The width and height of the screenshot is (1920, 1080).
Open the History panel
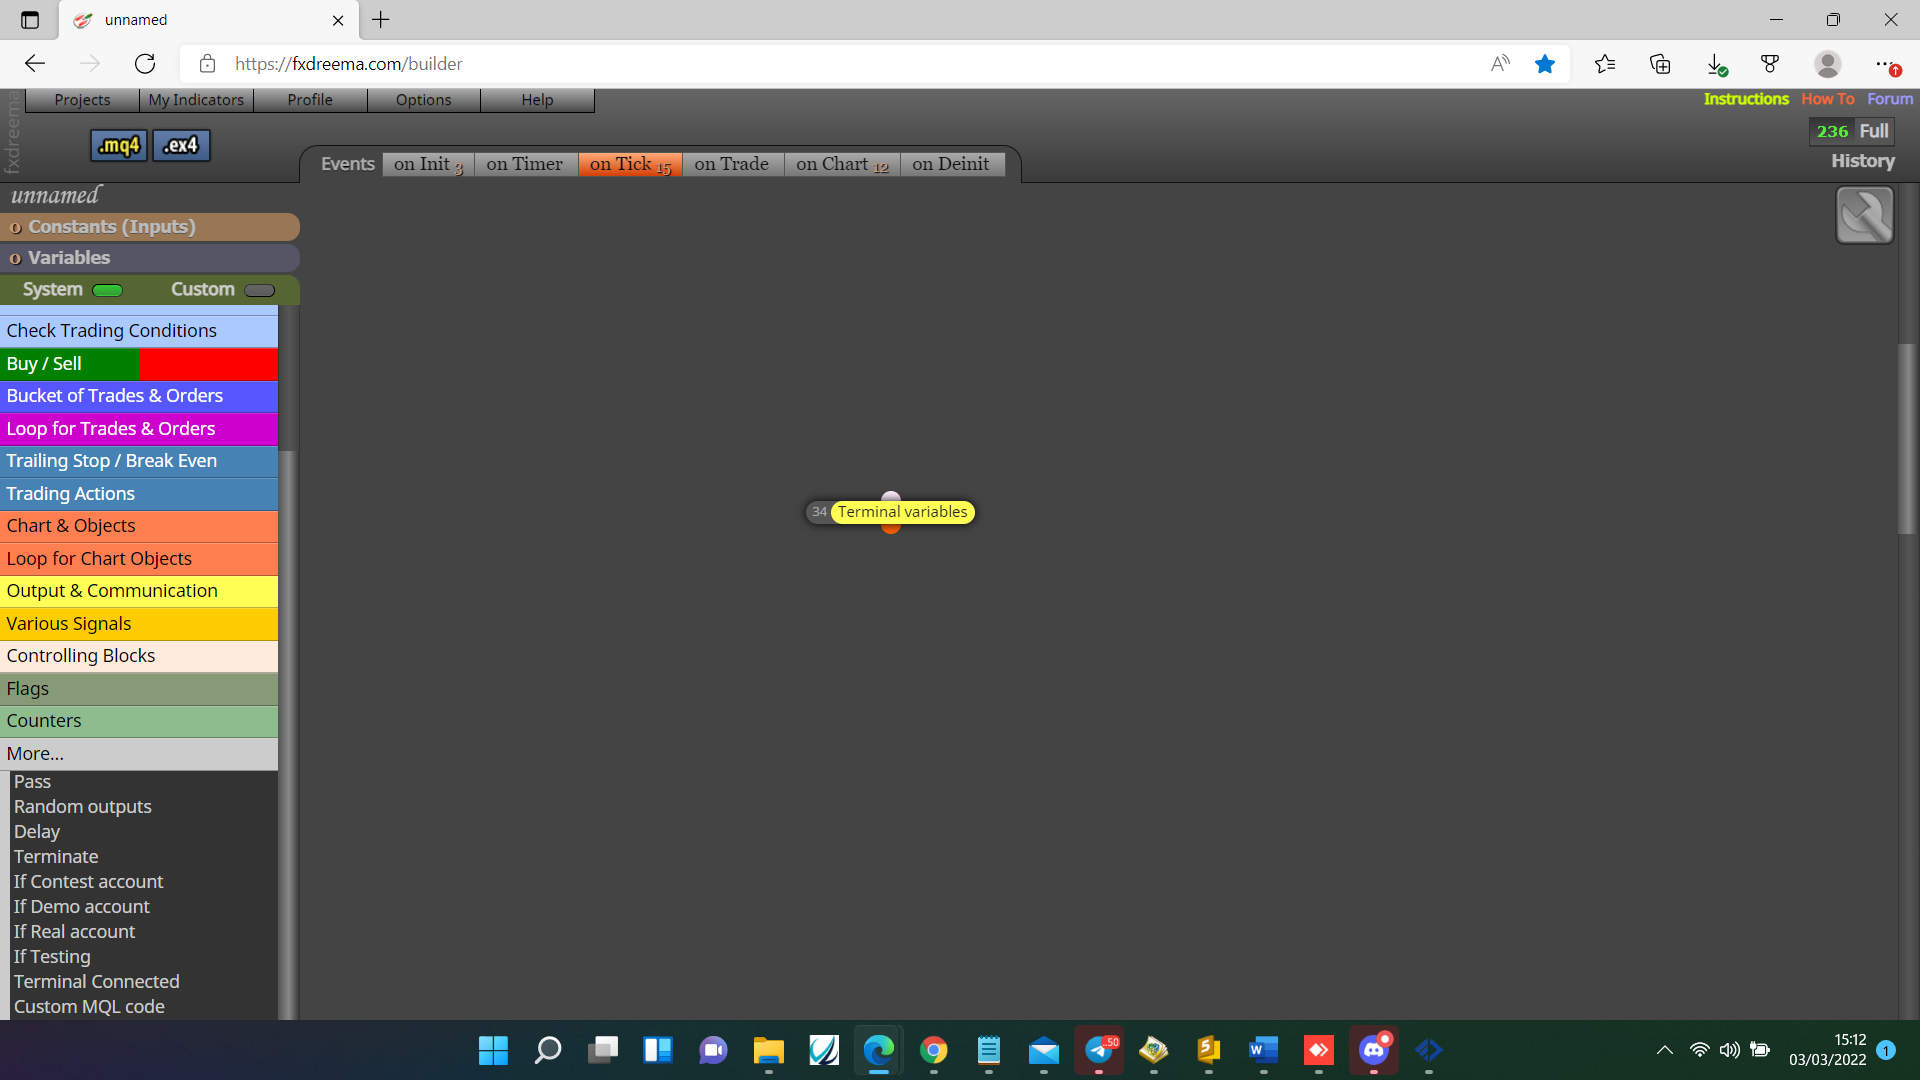pos(1863,161)
